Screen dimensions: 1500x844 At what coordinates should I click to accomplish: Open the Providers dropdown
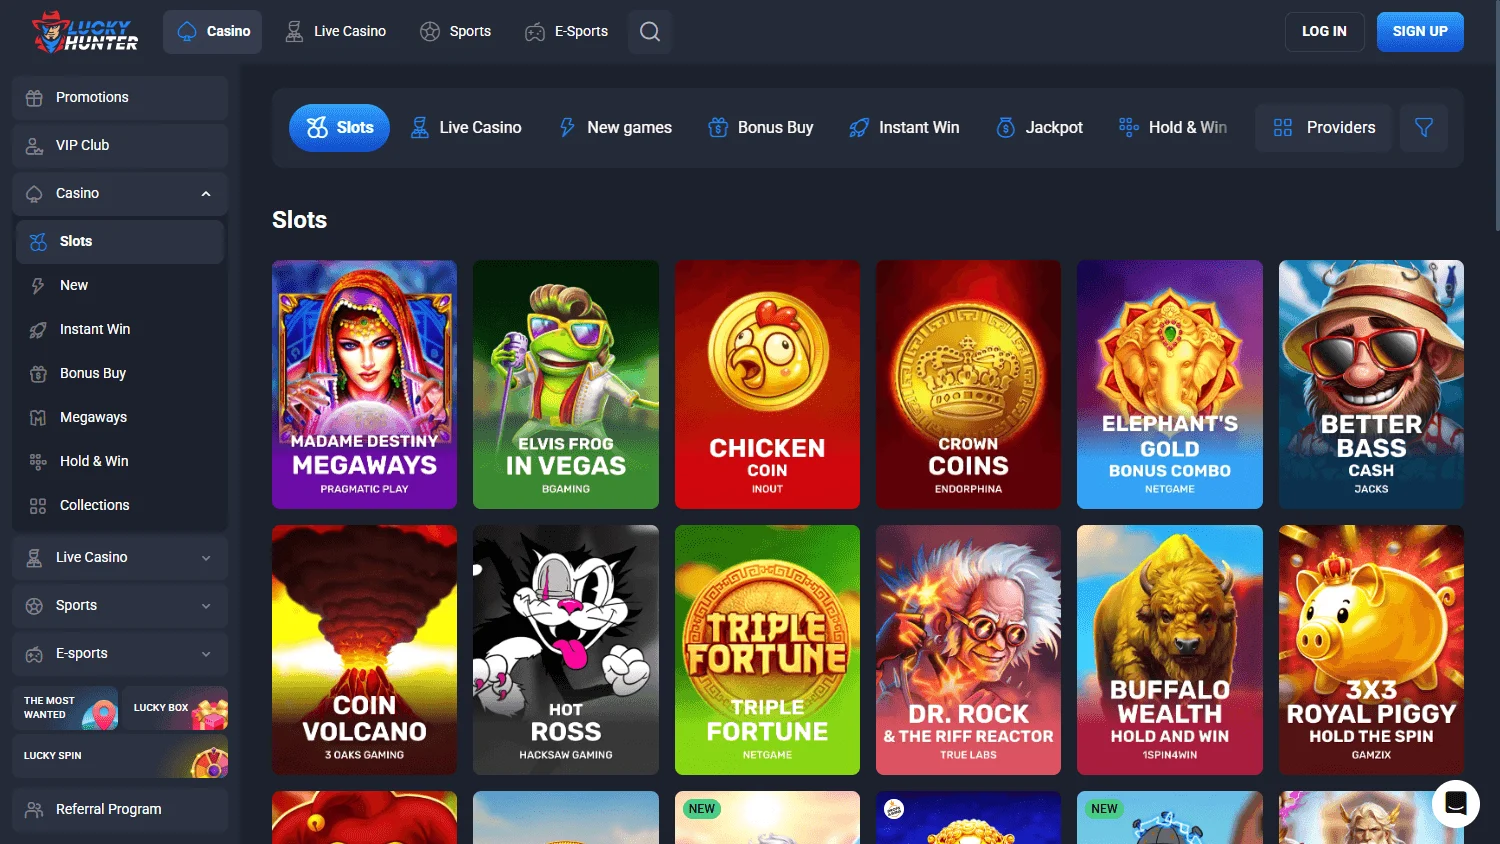[x=1323, y=128]
